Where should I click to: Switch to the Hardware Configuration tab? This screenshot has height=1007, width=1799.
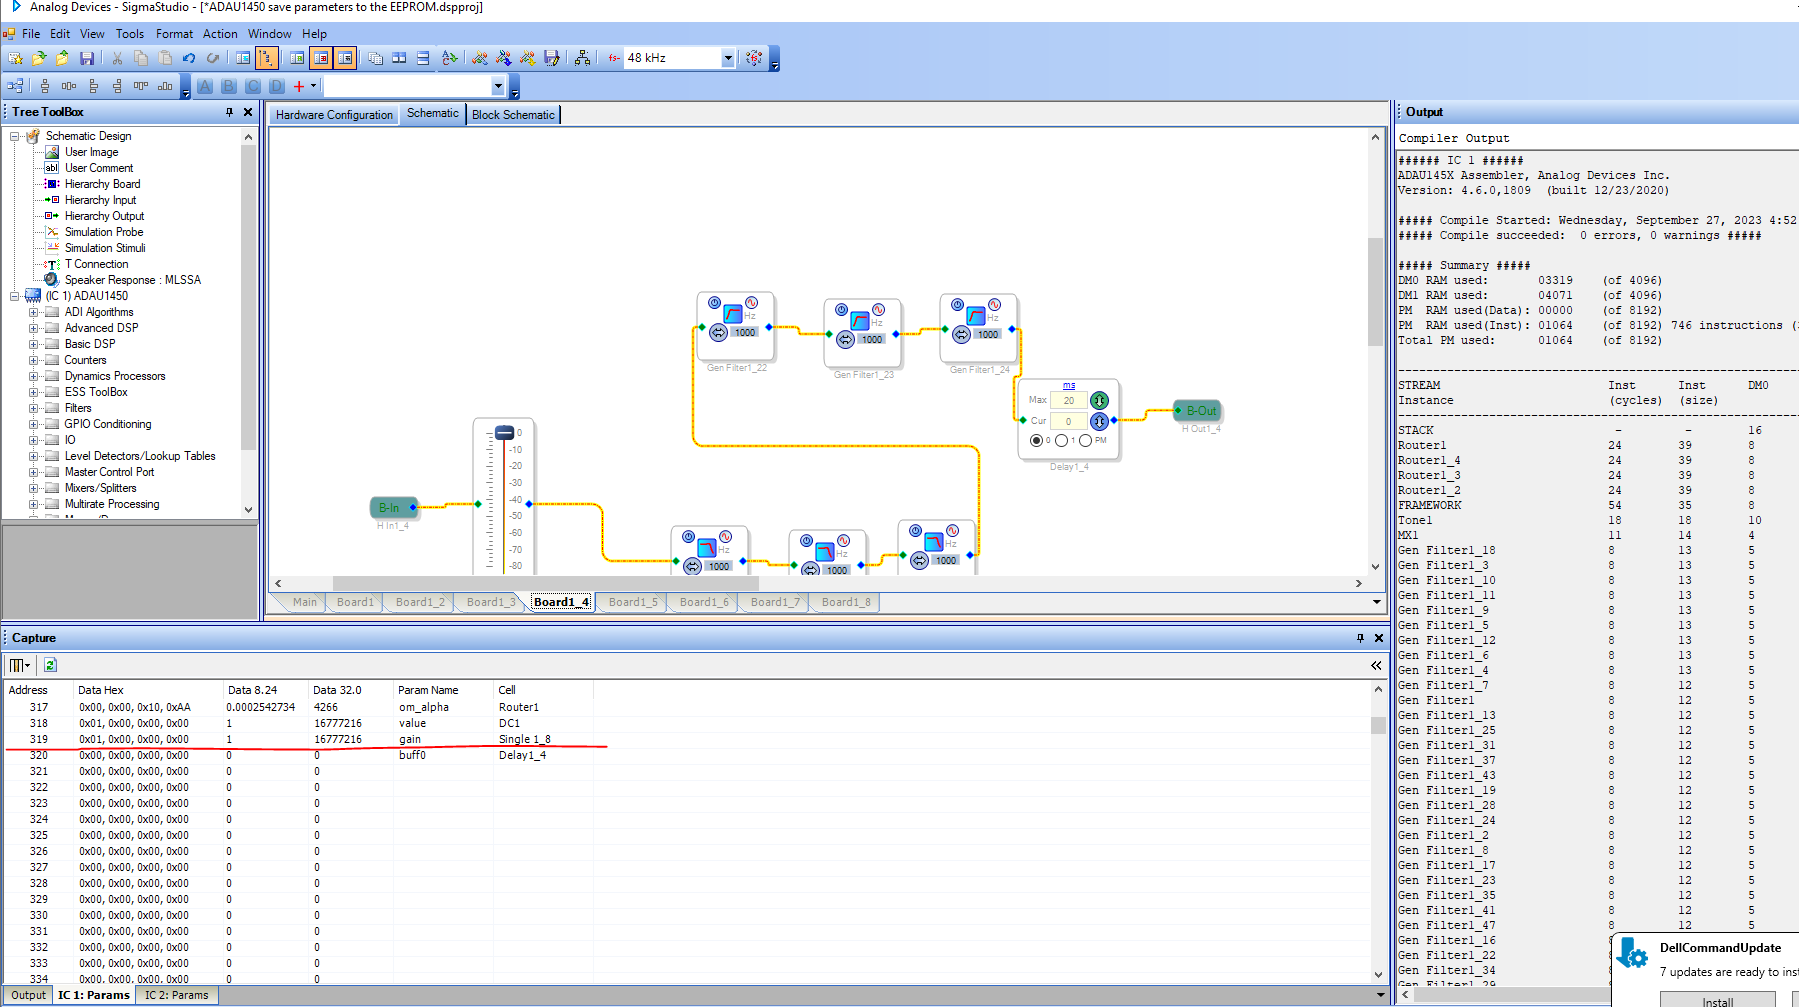coord(334,115)
